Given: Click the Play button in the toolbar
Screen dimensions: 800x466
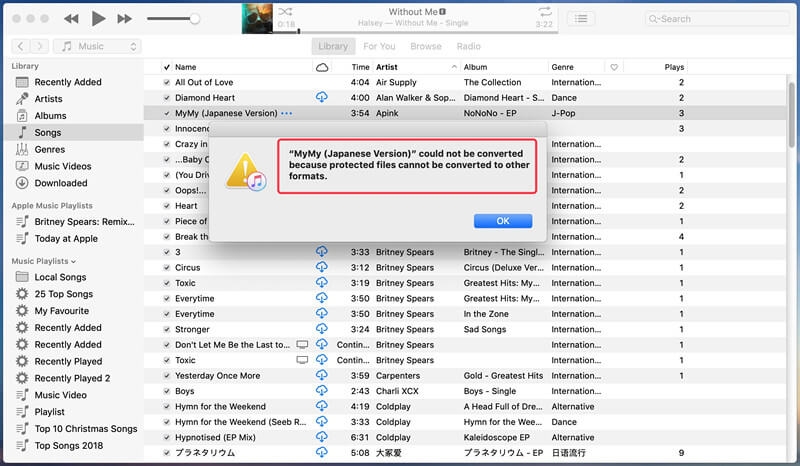Looking at the screenshot, I should (98, 18).
